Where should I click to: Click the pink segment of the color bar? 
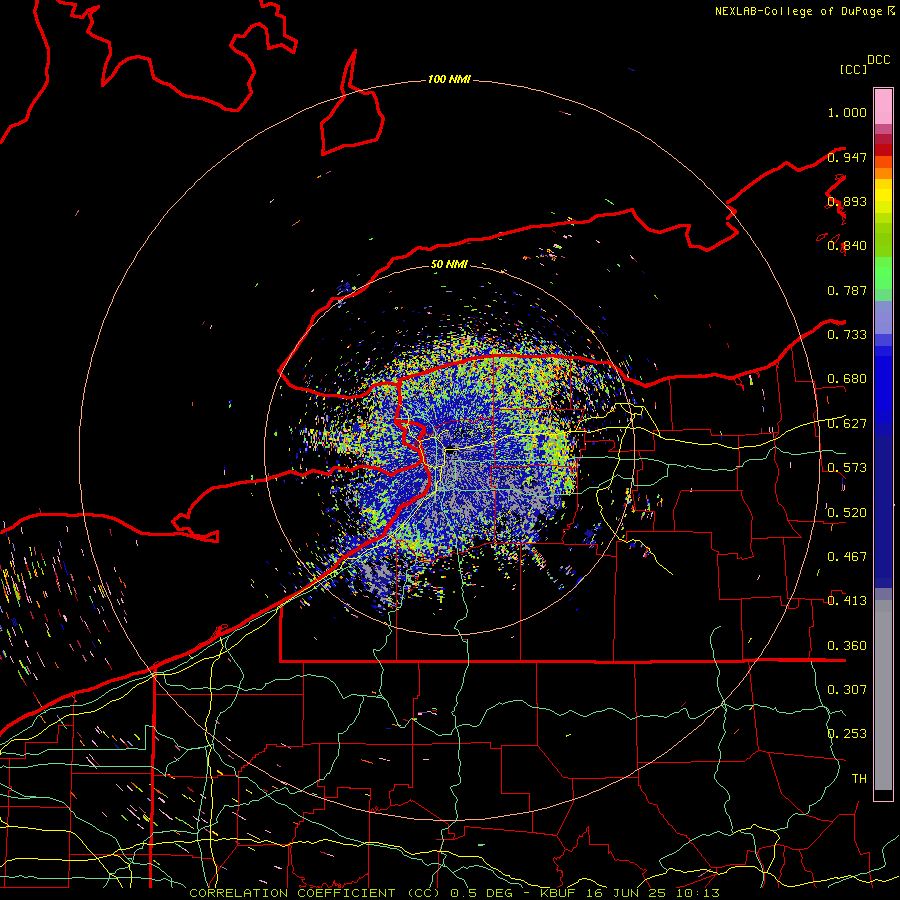[x=883, y=106]
